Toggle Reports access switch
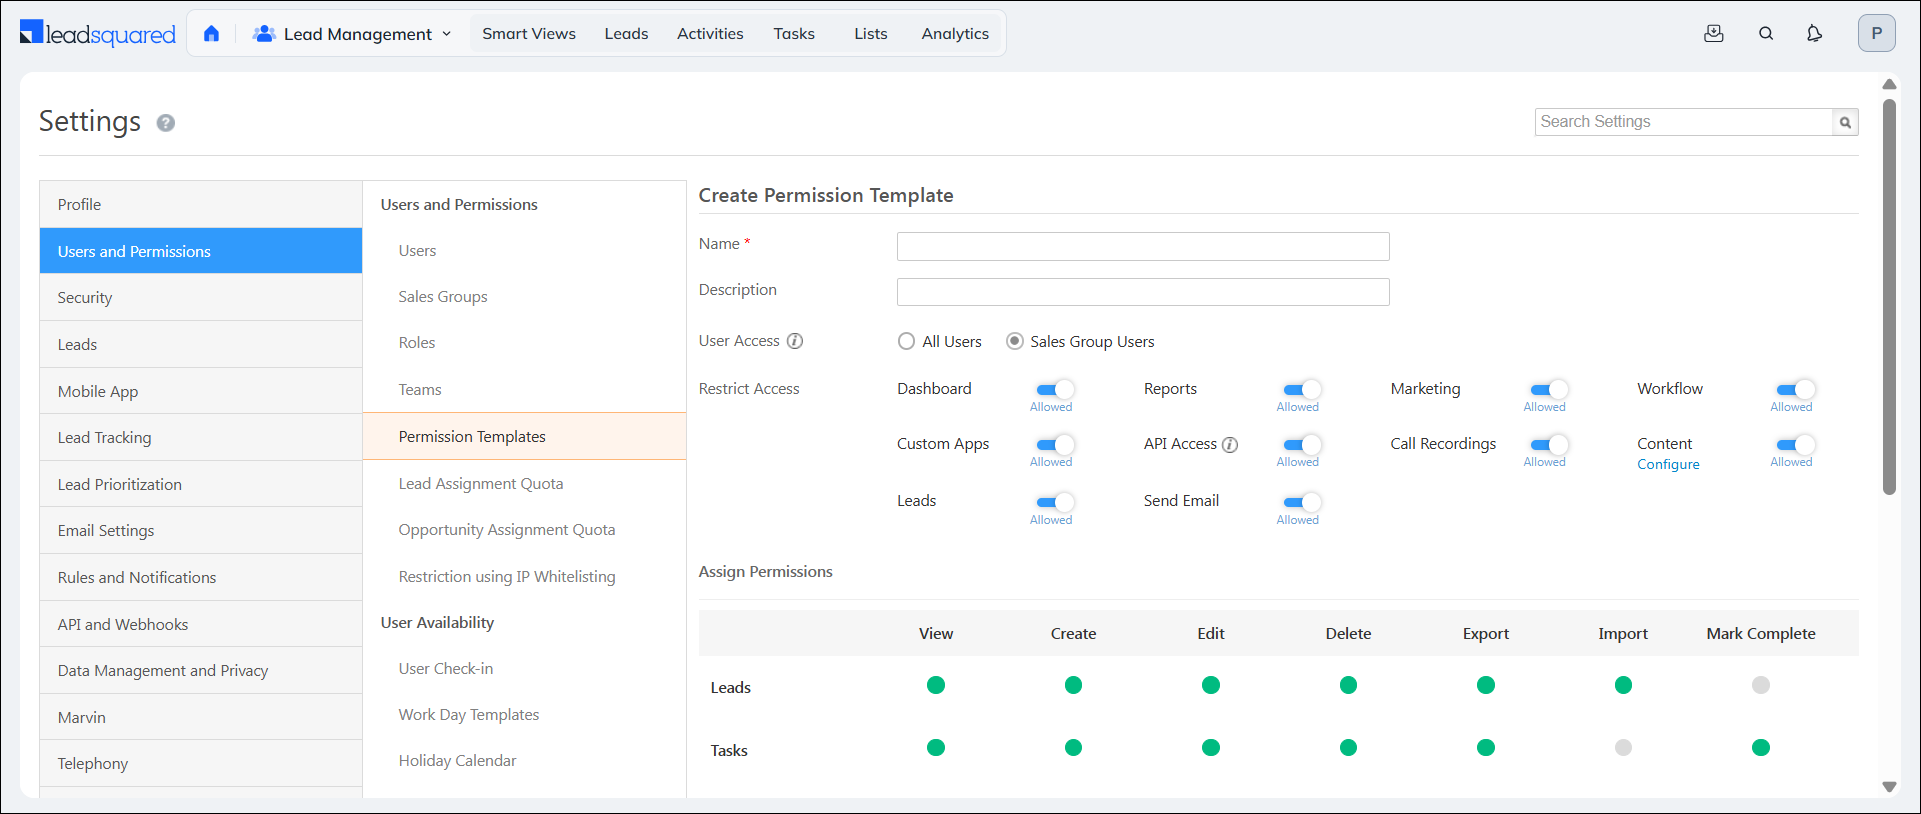1921x814 pixels. 1302,390
